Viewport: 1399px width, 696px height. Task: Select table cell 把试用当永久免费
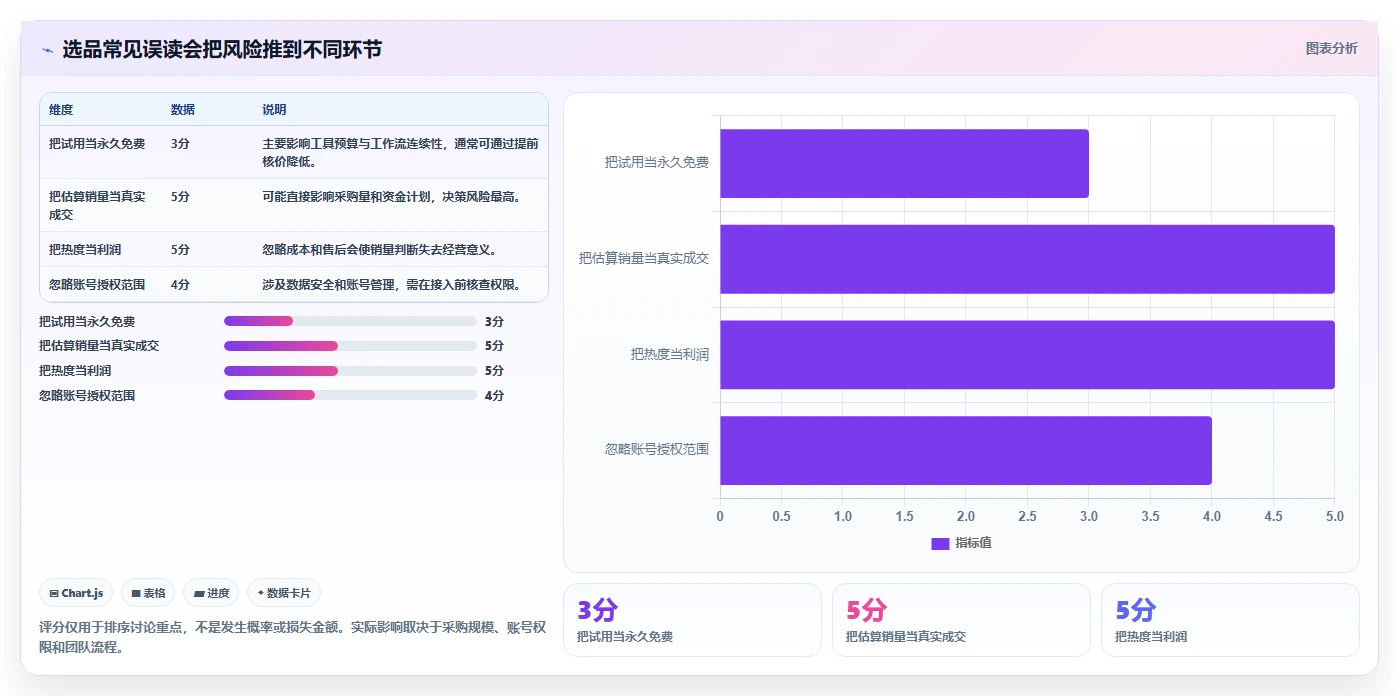97,144
